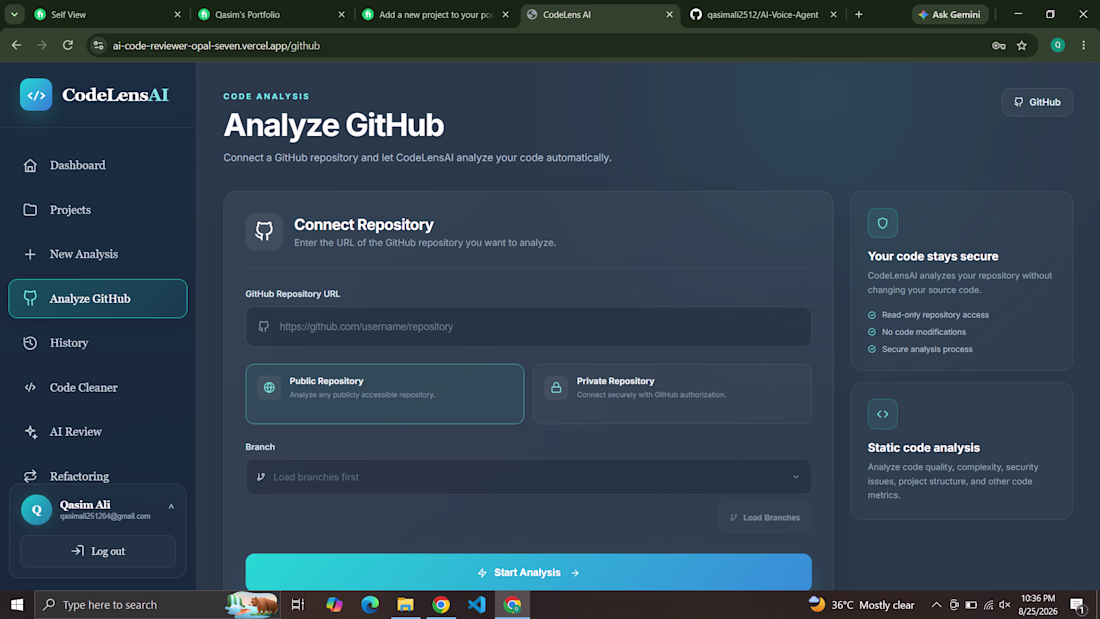Image resolution: width=1100 pixels, height=619 pixels.
Task: Click the 'No code modifications' text
Action: click(x=924, y=332)
